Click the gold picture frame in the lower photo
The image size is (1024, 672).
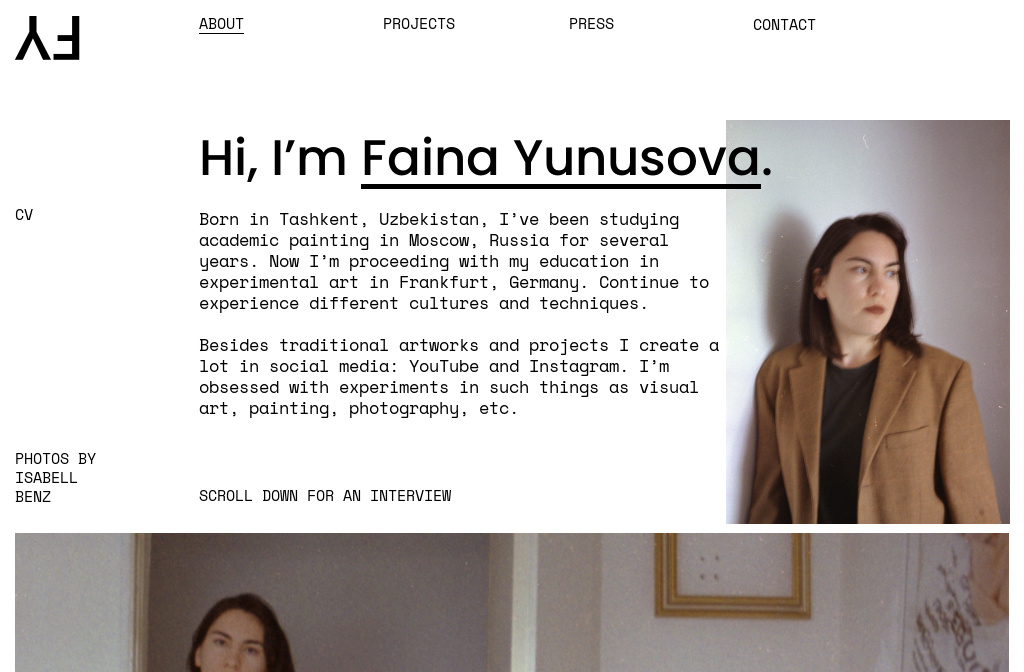[732, 574]
